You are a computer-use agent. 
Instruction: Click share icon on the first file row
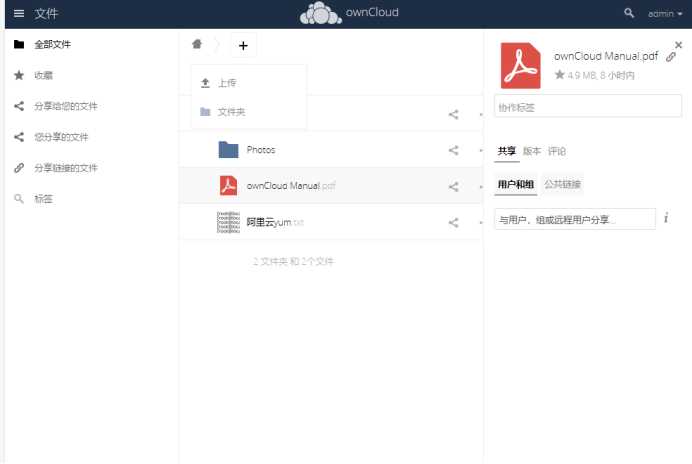coord(453,114)
